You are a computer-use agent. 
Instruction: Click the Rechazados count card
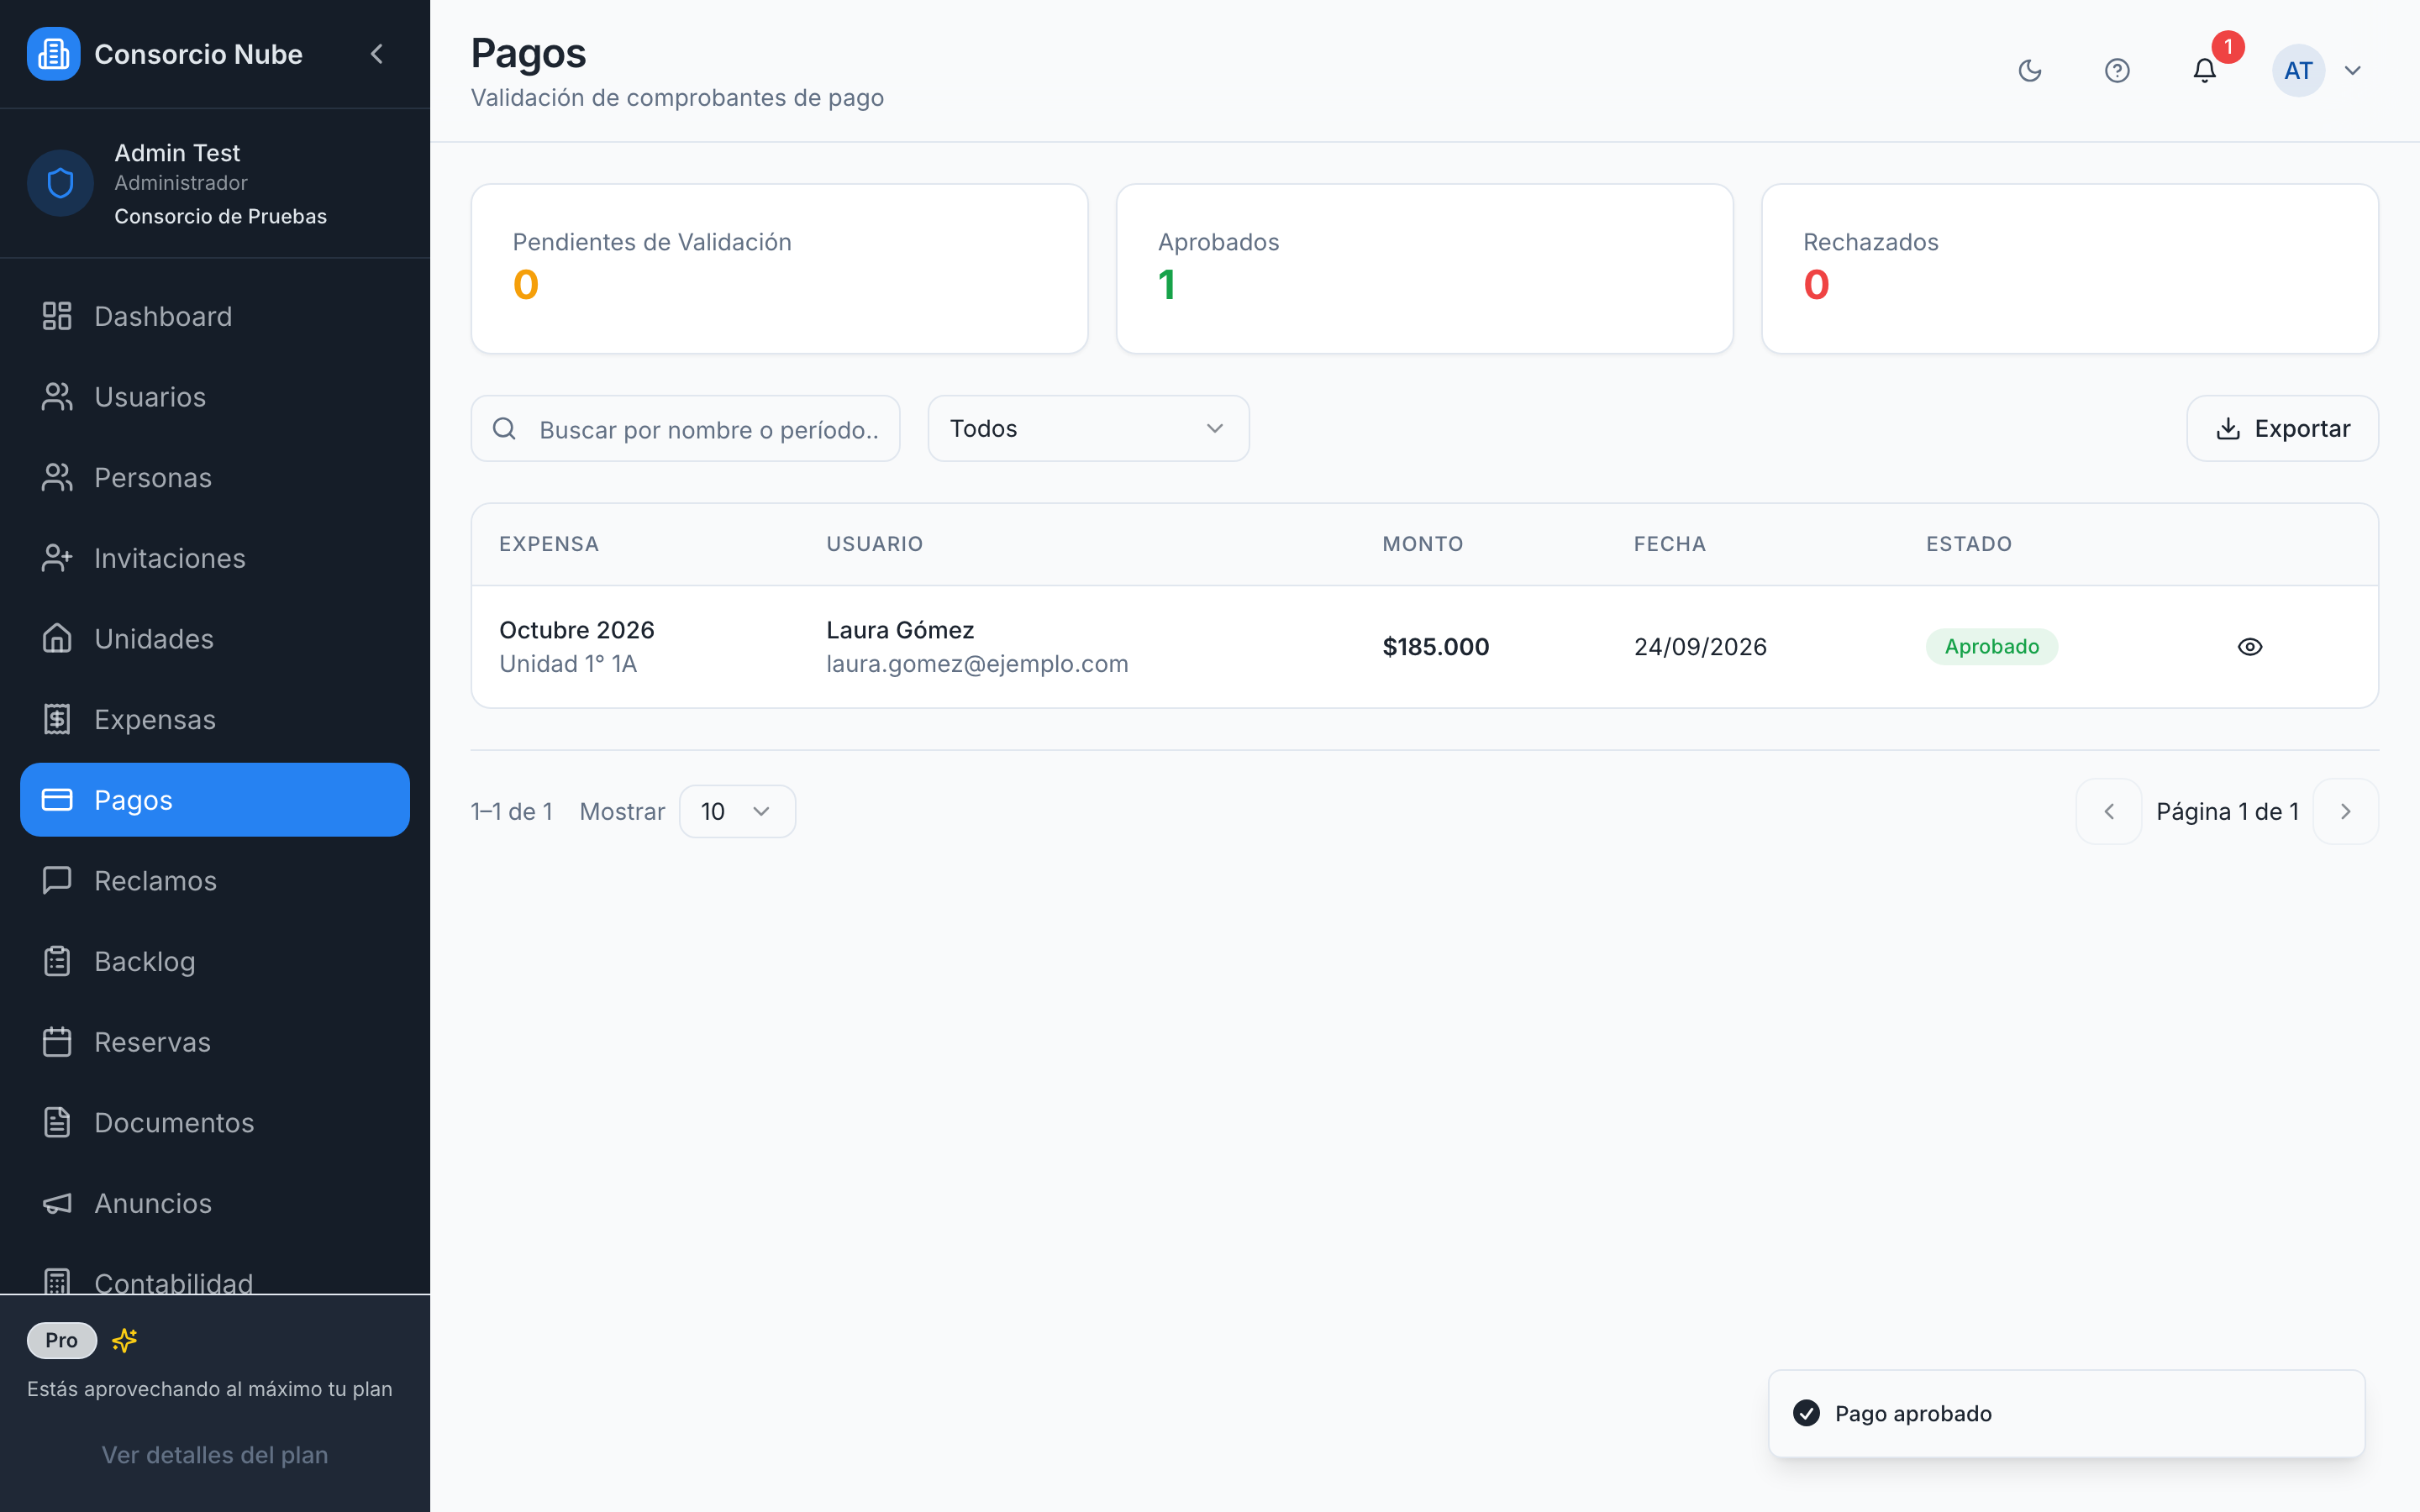tap(2069, 268)
